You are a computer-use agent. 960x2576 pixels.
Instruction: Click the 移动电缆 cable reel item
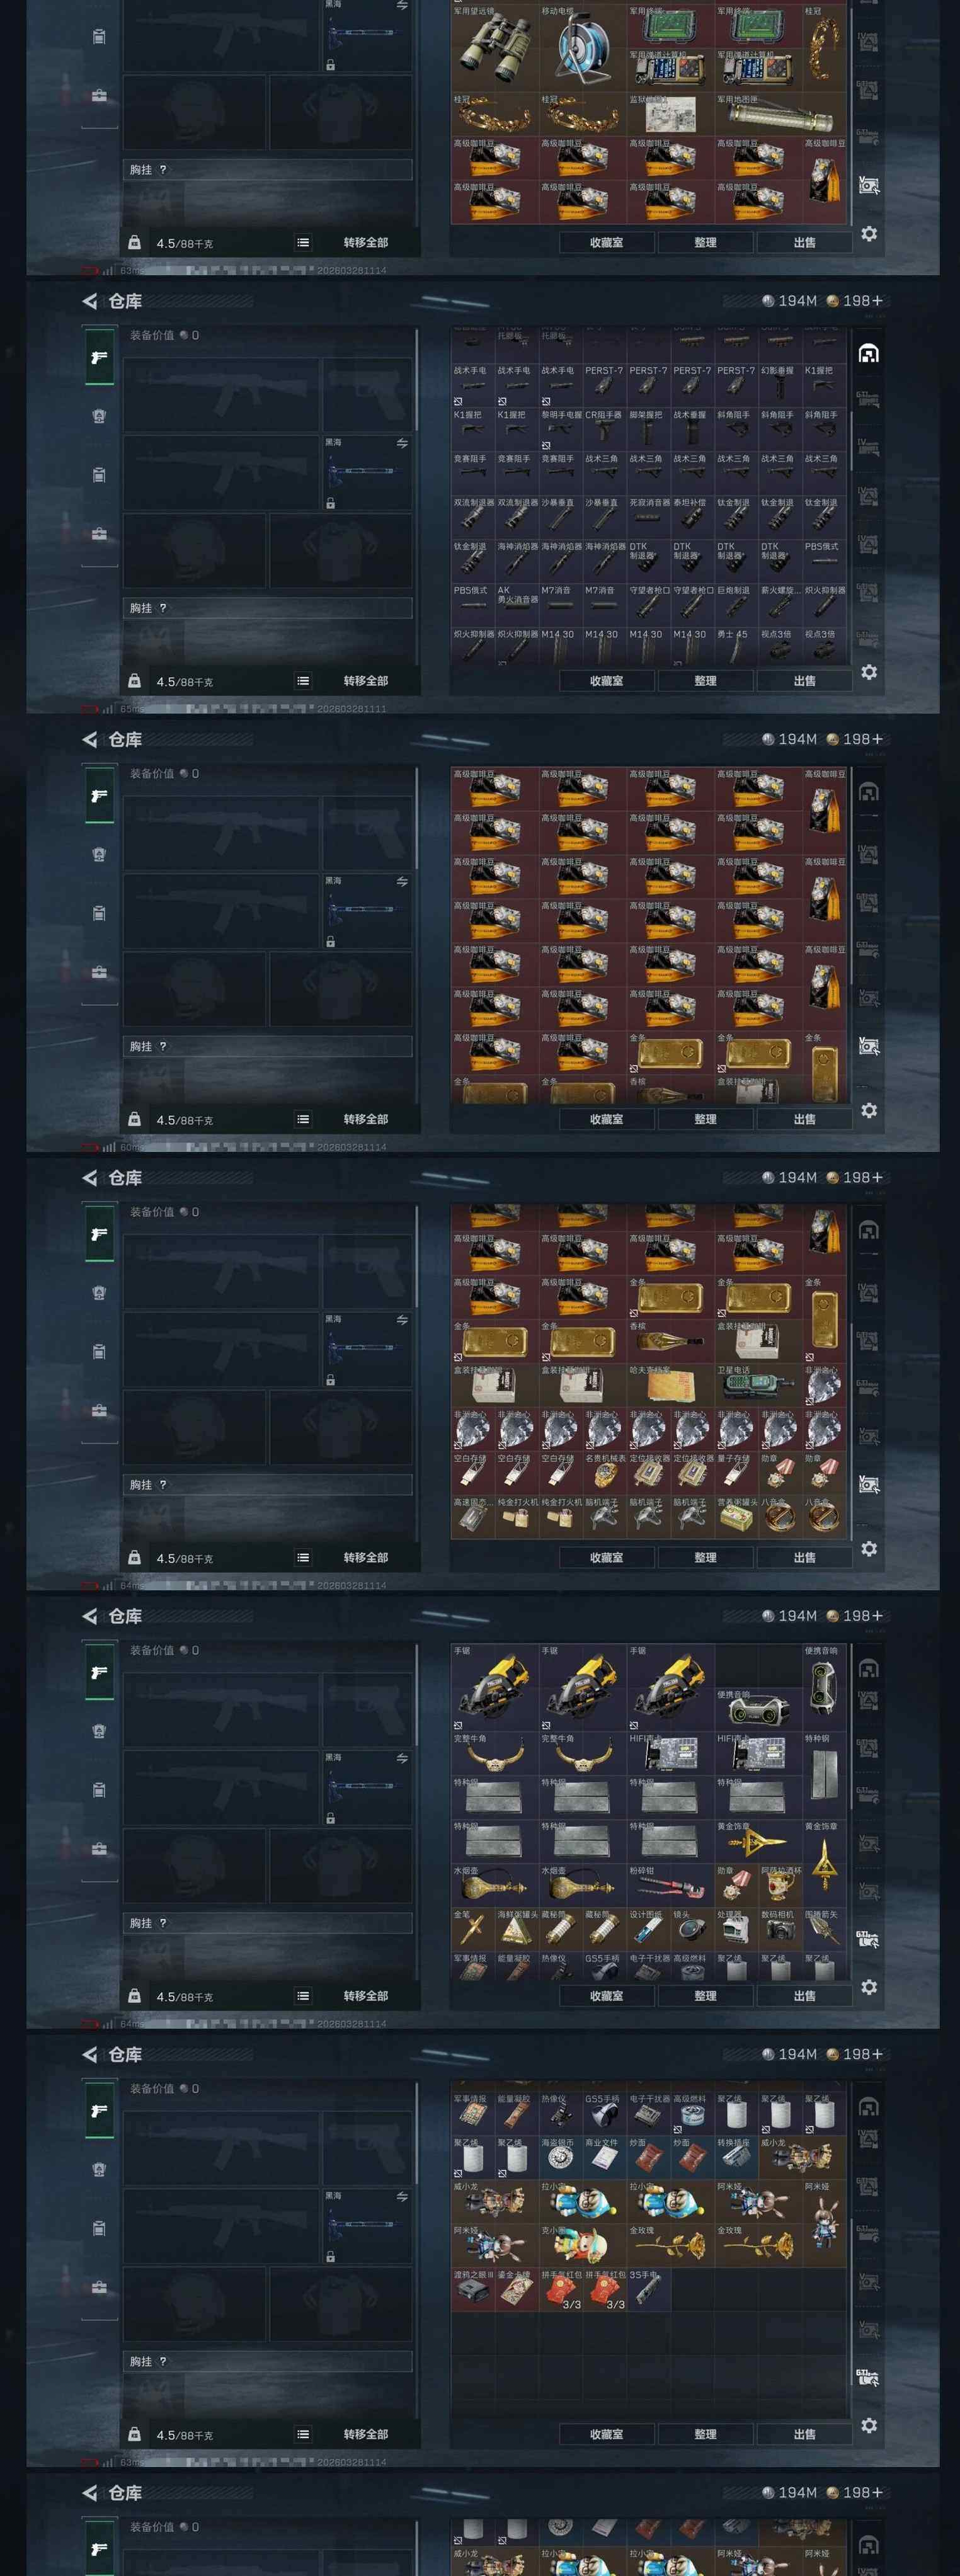[582, 48]
